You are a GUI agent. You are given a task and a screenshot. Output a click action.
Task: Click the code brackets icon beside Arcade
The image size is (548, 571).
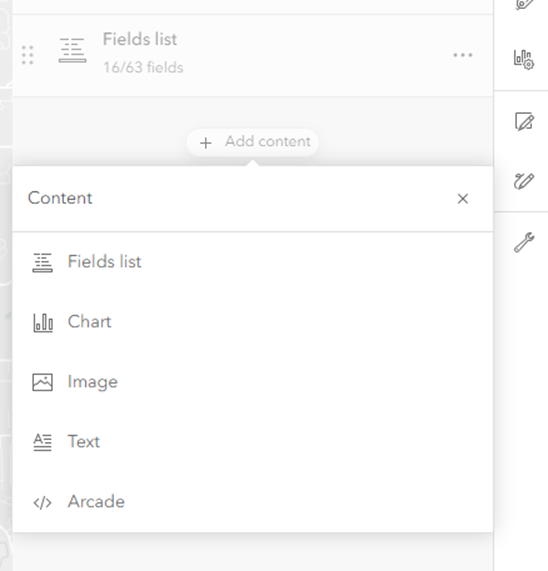coord(43,503)
